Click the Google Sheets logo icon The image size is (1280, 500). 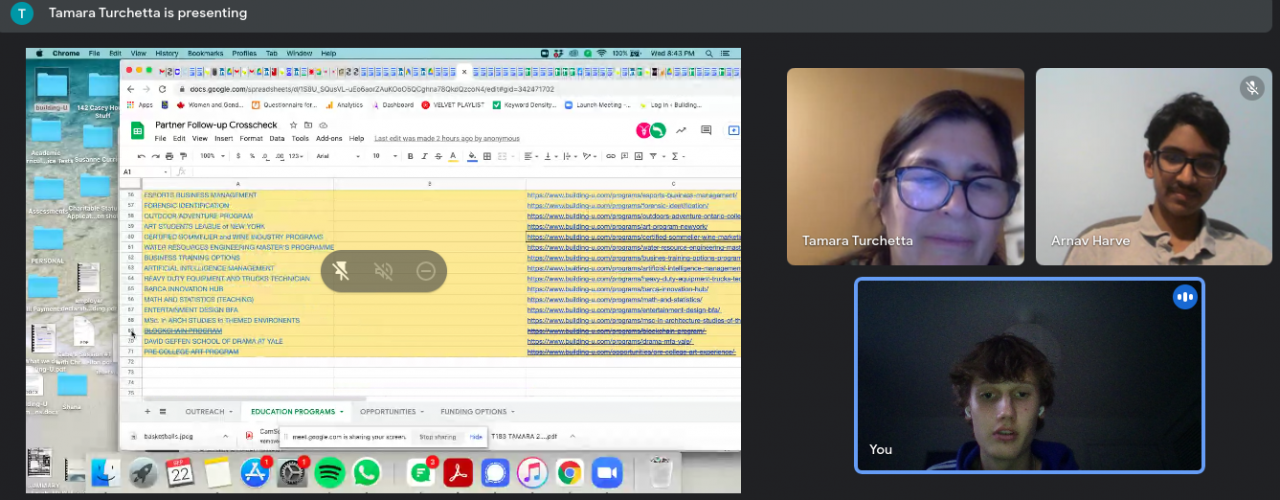click(138, 131)
